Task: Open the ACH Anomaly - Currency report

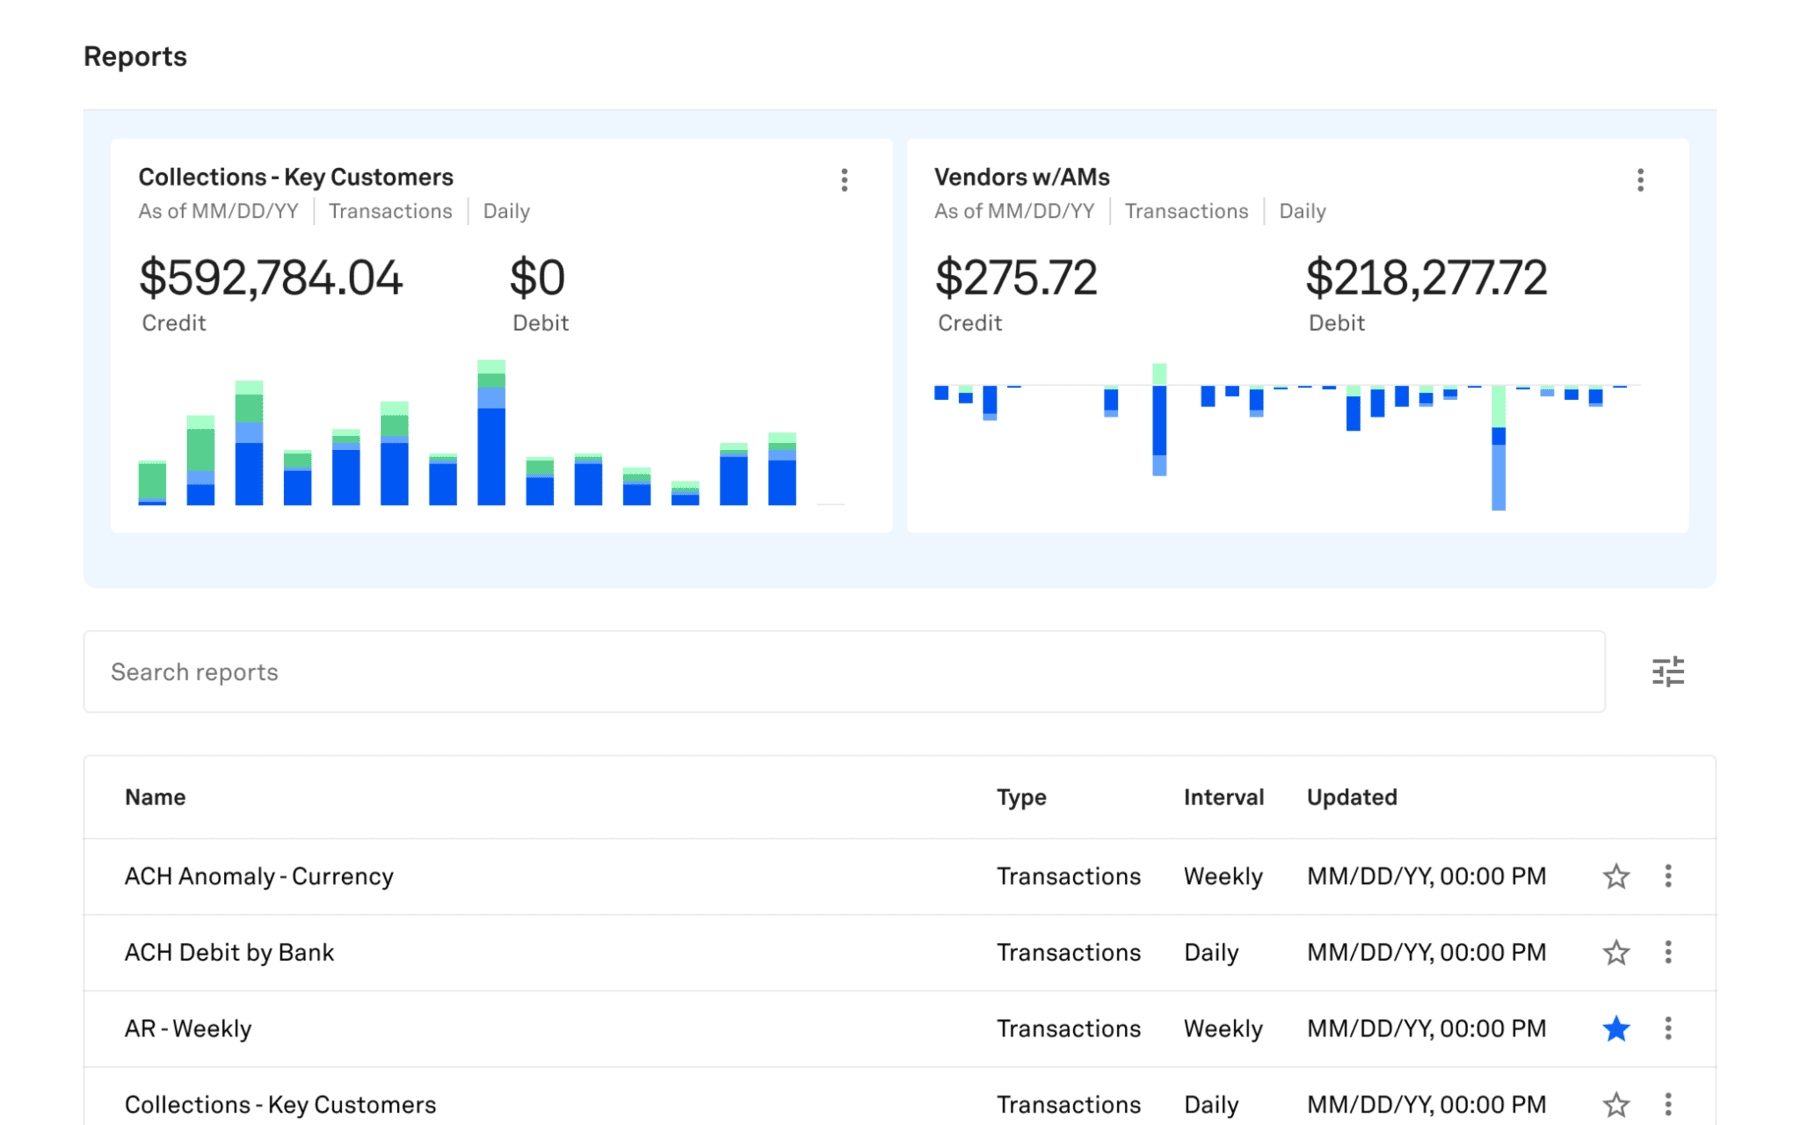Action: (259, 876)
